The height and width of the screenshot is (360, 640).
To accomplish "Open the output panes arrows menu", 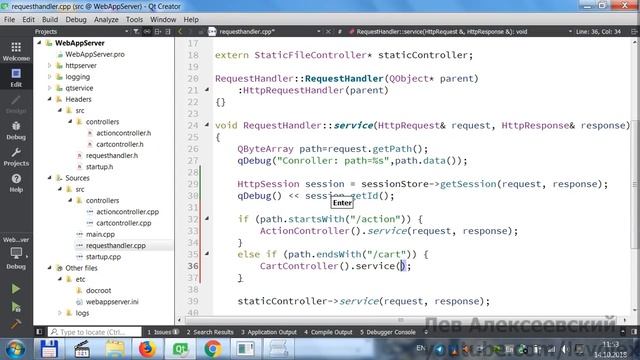I will 426,332.
